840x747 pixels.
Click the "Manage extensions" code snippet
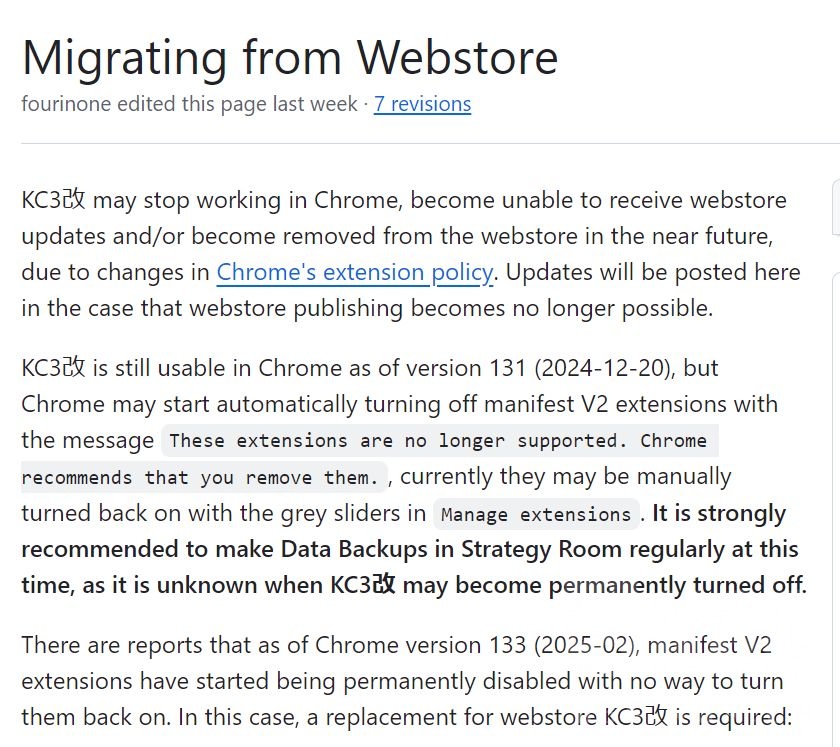coord(536,515)
